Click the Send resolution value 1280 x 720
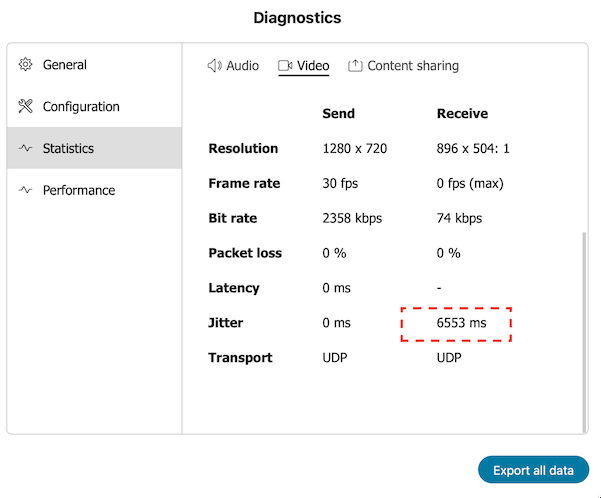 (x=354, y=149)
